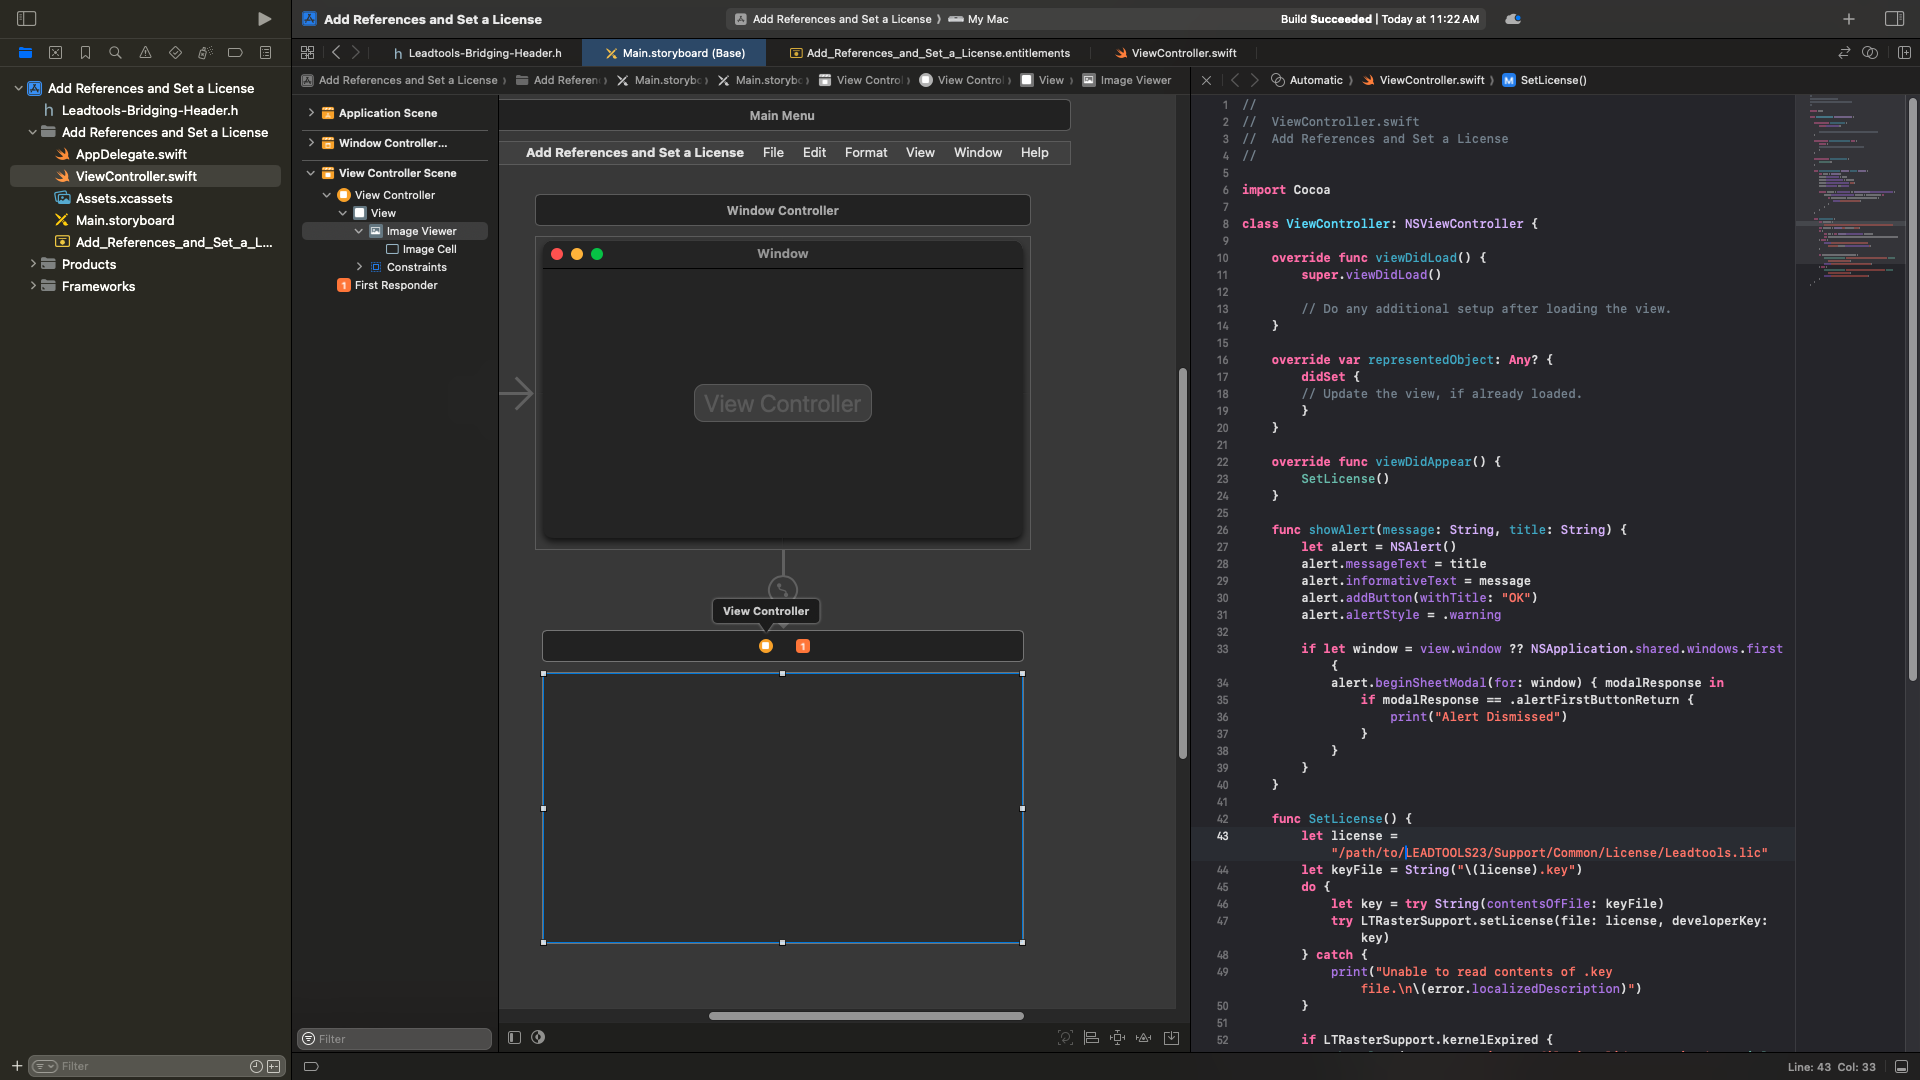Collapse the View Controller Scene
The width and height of the screenshot is (1920, 1080).
pyautogui.click(x=311, y=173)
